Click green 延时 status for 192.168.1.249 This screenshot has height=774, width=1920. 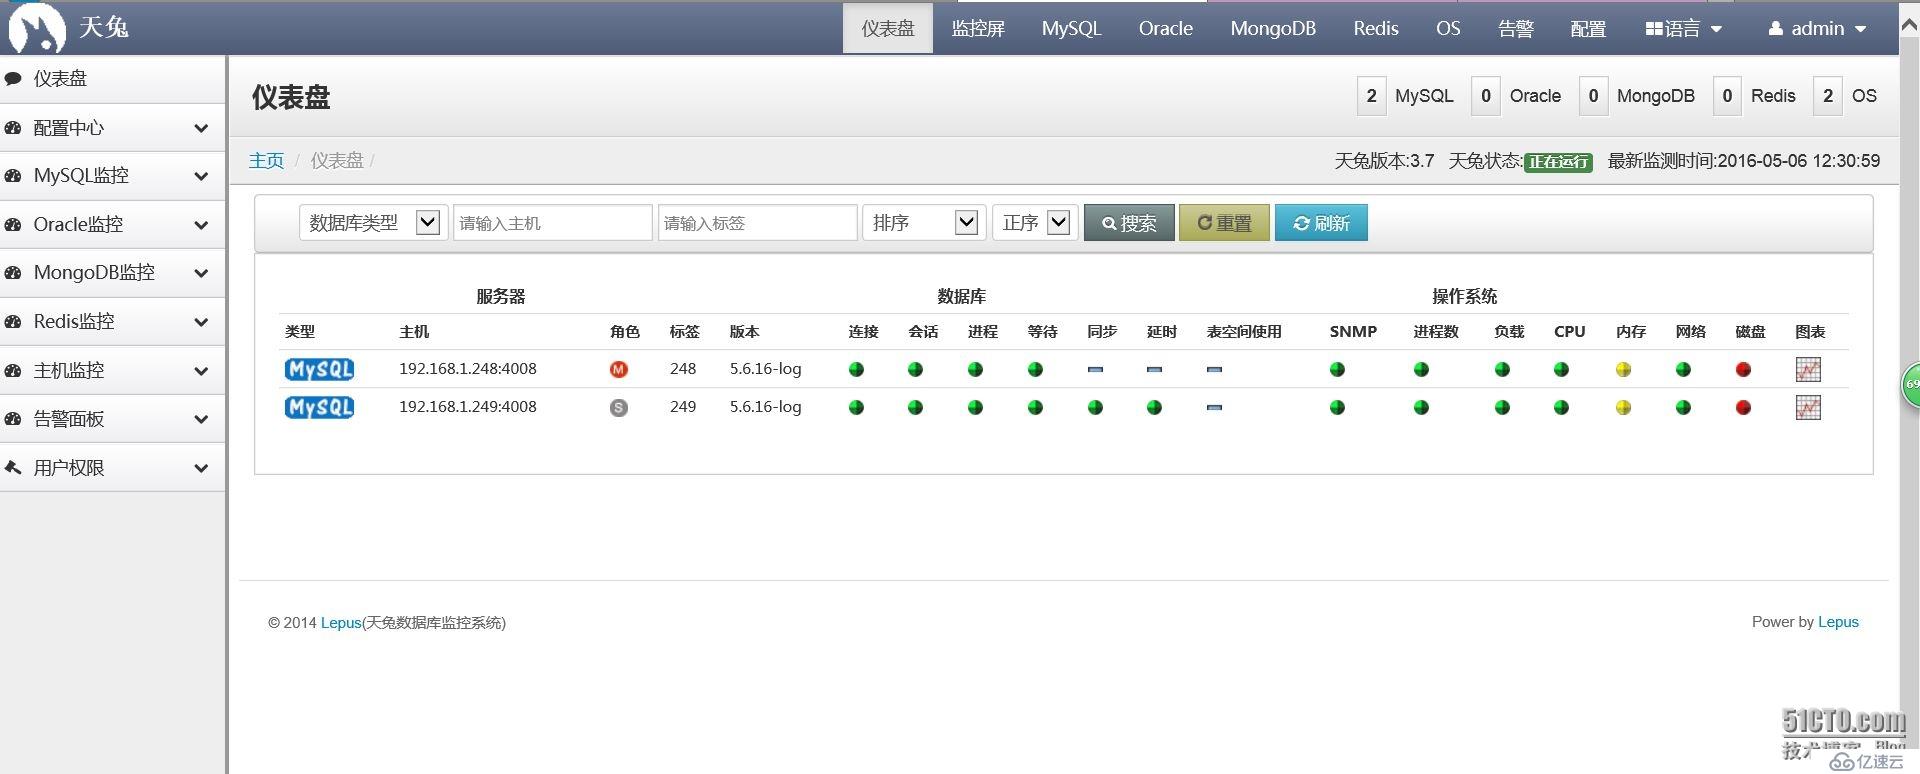tap(1154, 407)
